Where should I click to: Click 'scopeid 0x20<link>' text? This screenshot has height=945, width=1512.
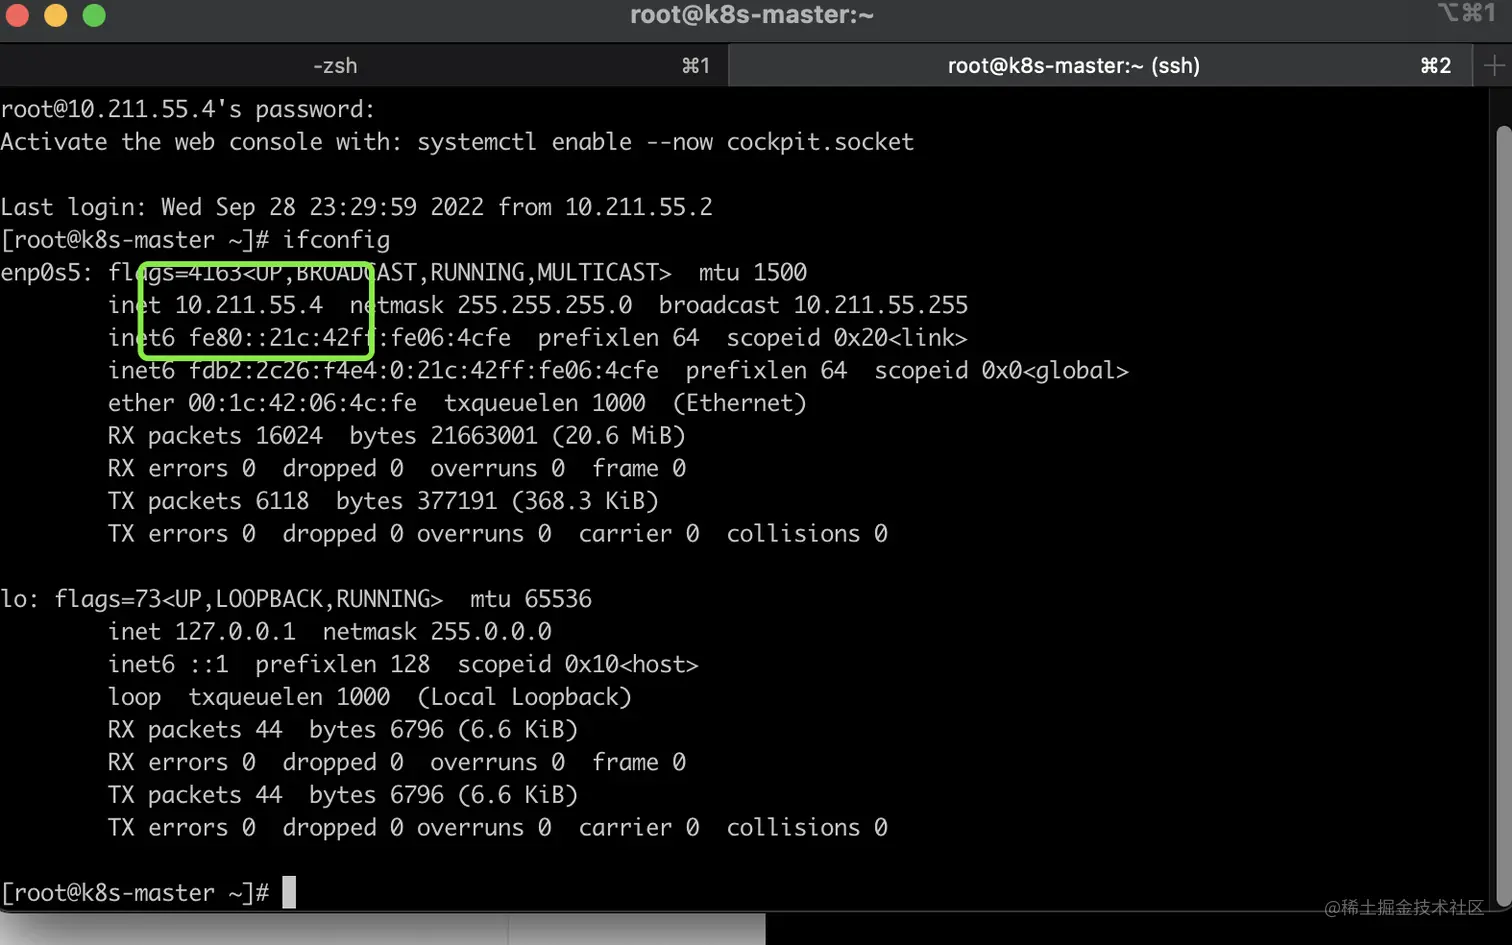pyautogui.click(x=847, y=338)
